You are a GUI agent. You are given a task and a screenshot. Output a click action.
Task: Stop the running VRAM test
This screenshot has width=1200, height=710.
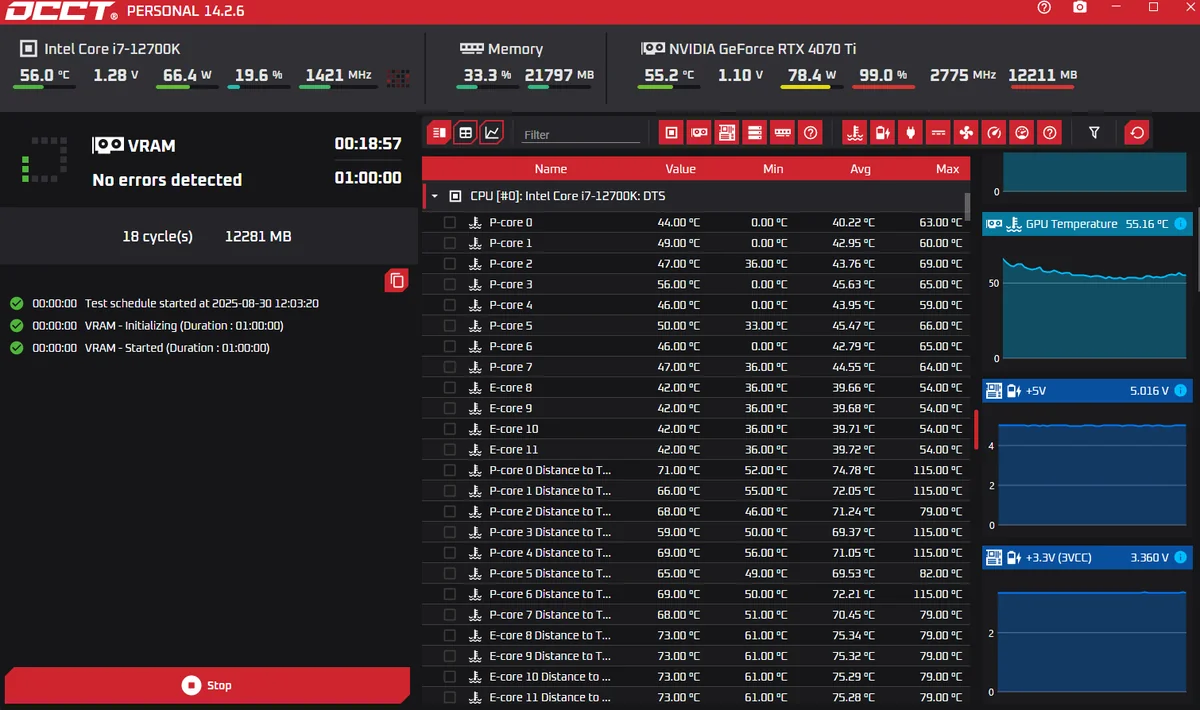tap(207, 686)
